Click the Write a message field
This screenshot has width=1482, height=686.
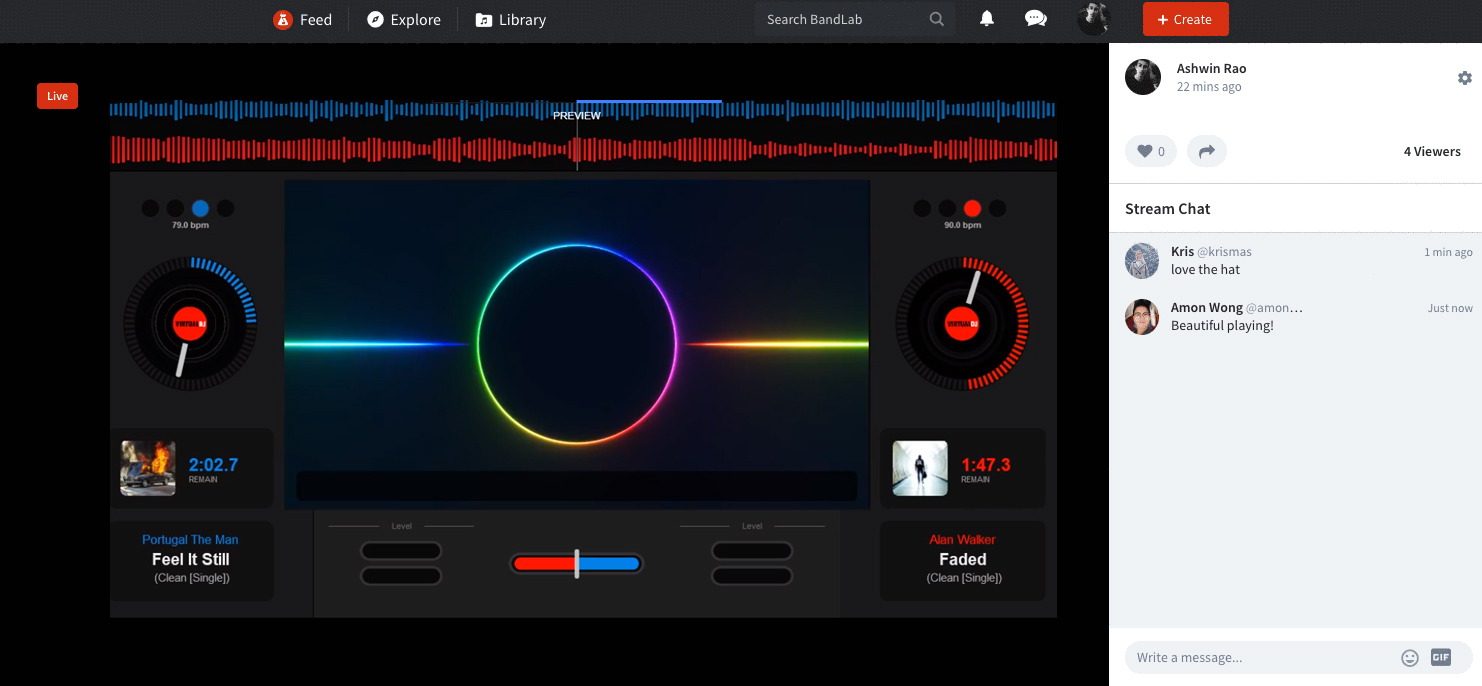click(1260, 658)
